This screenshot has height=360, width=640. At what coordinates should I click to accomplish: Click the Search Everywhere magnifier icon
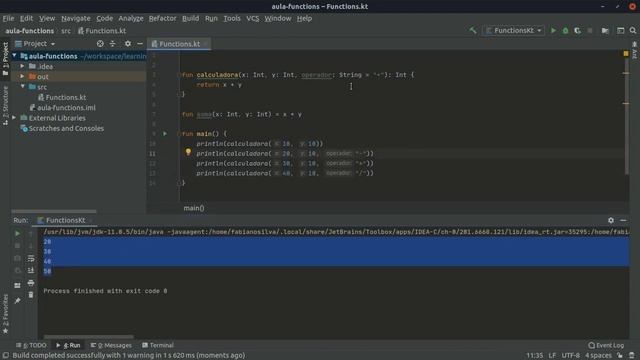click(633, 31)
